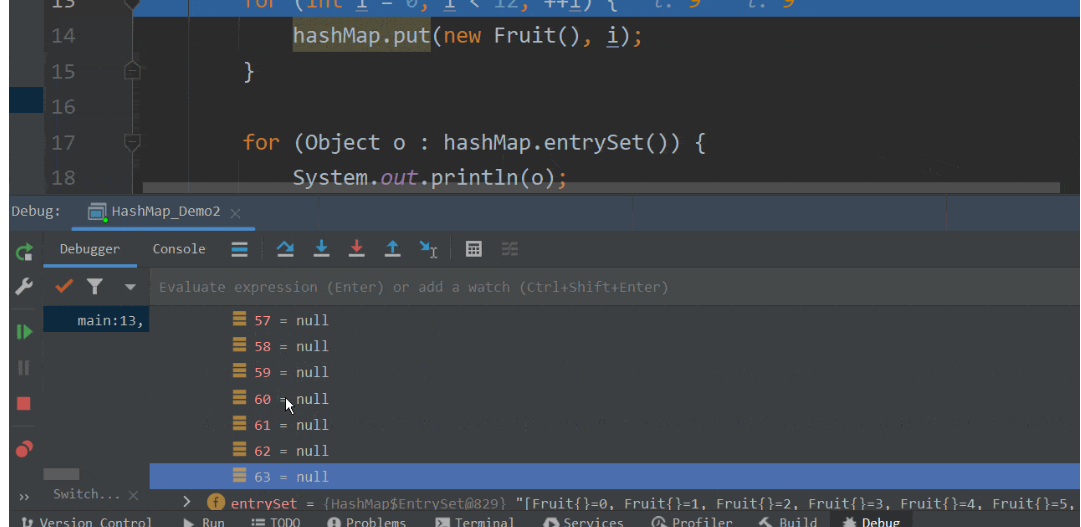Click line number 16 in the gutter

pyautogui.click(x=63, y=107)
